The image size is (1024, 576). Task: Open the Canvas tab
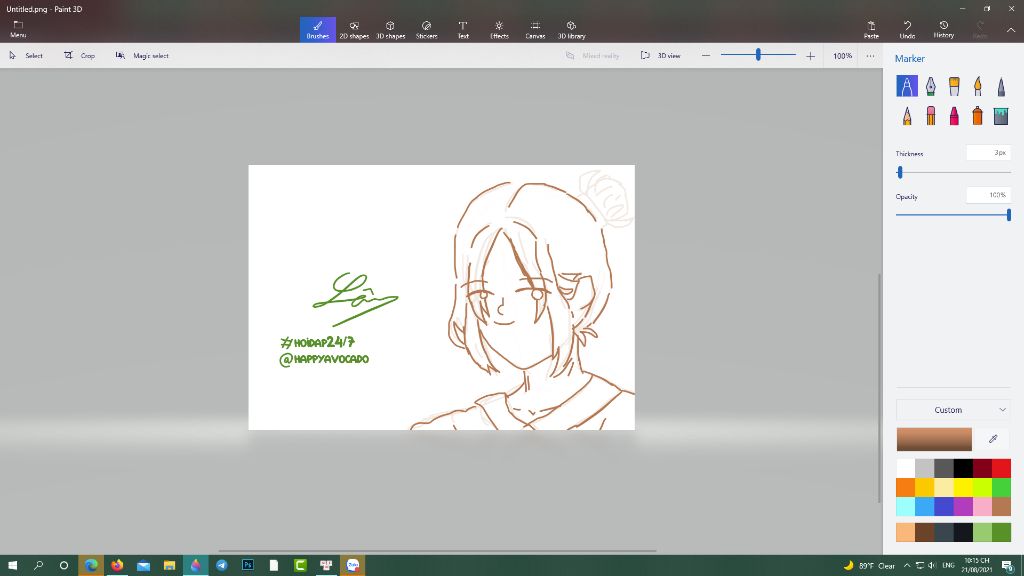(x=535, y=30)
